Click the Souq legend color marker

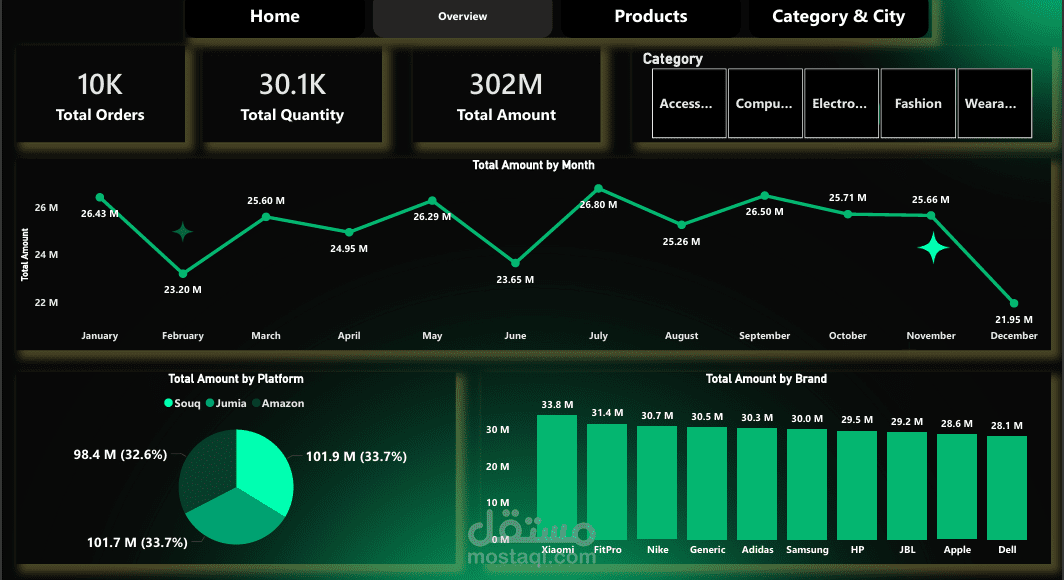pyautogui.click(x=168, y=403)
